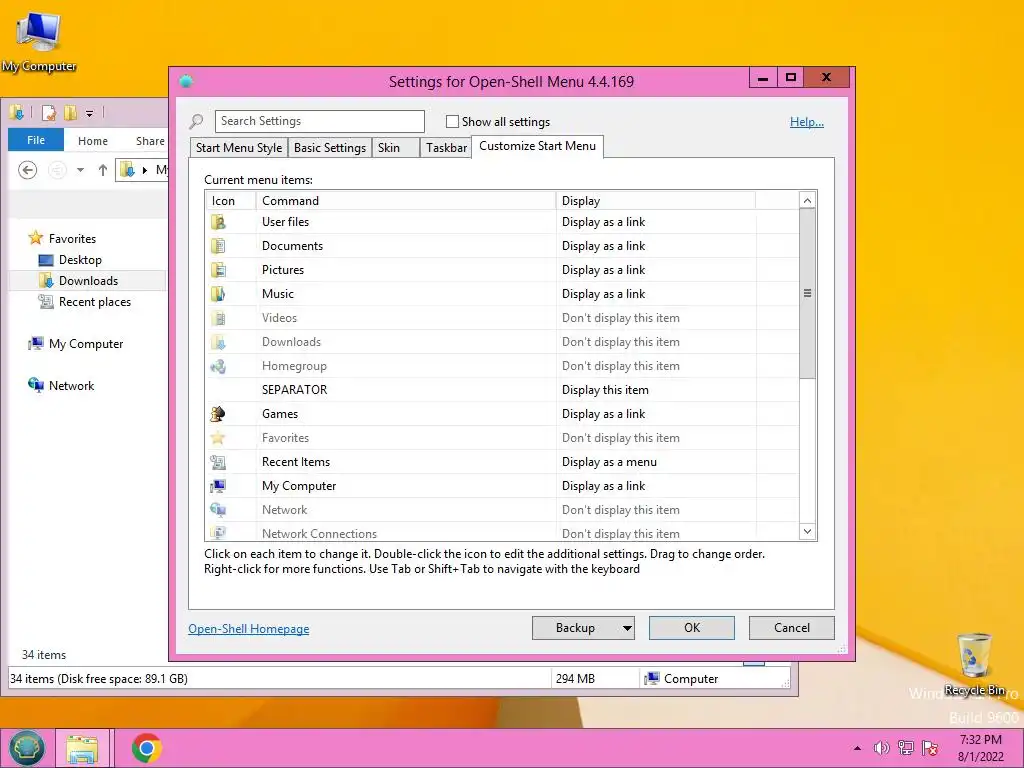Change User files display setting

coord(603,222)
